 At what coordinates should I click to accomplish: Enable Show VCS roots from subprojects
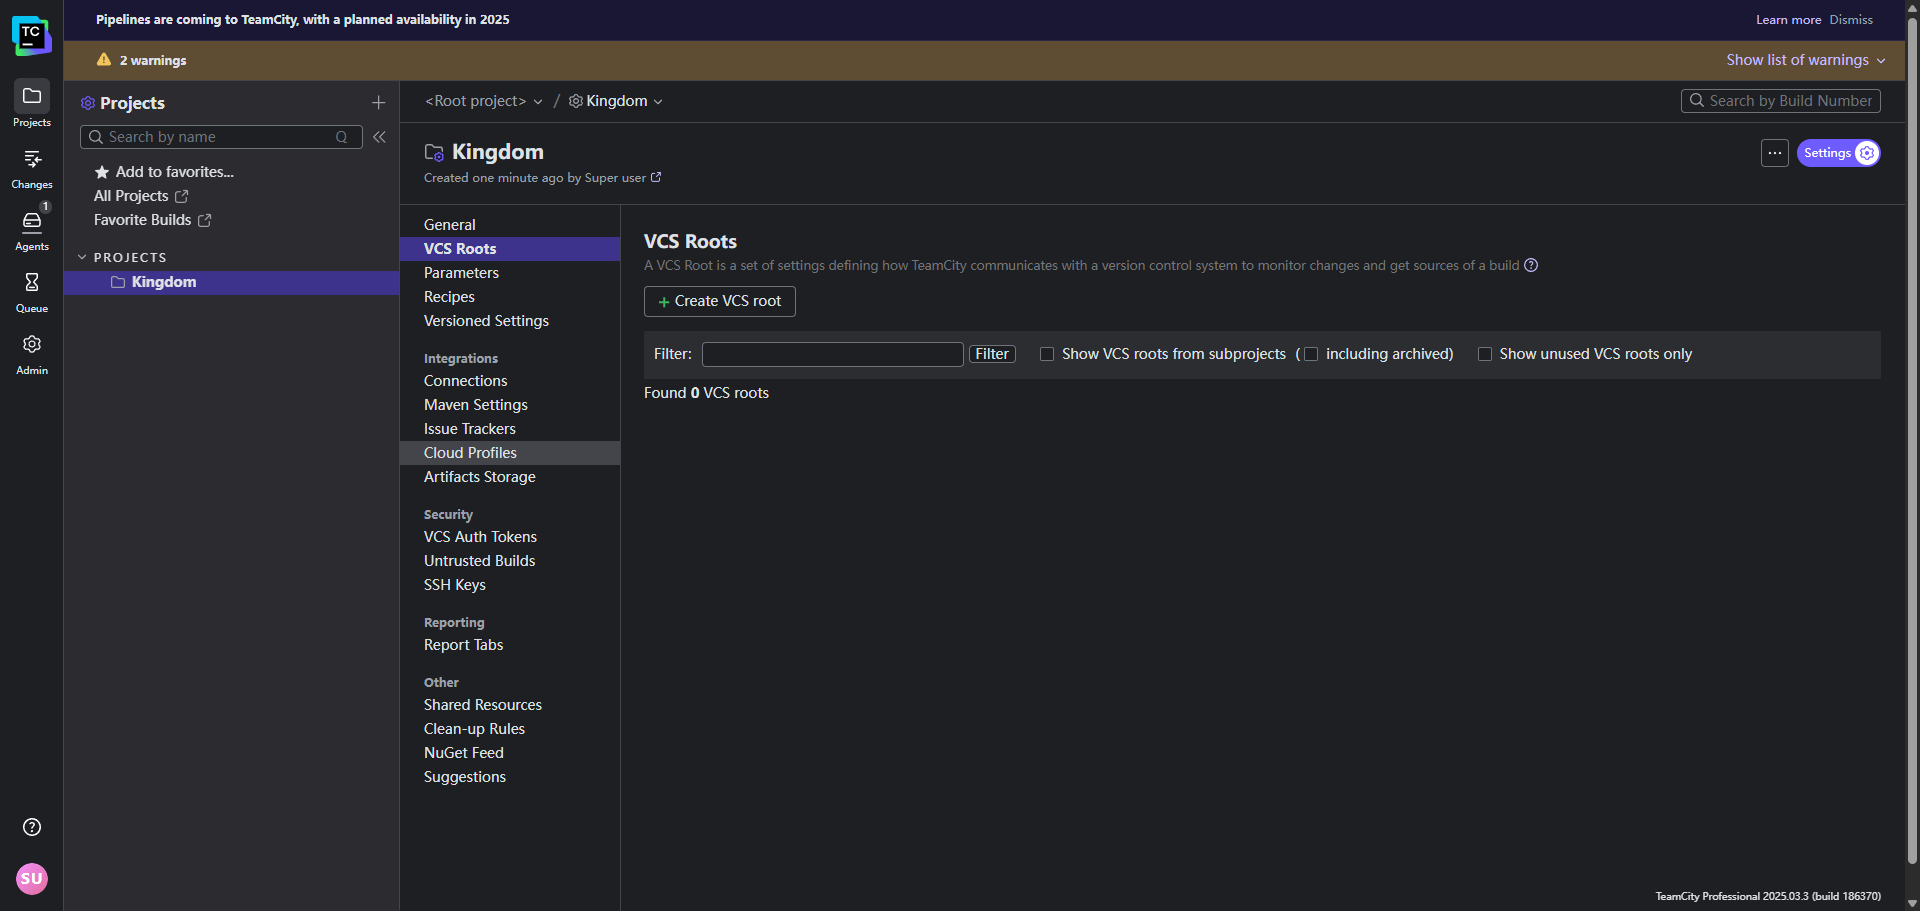point(1047,354)
